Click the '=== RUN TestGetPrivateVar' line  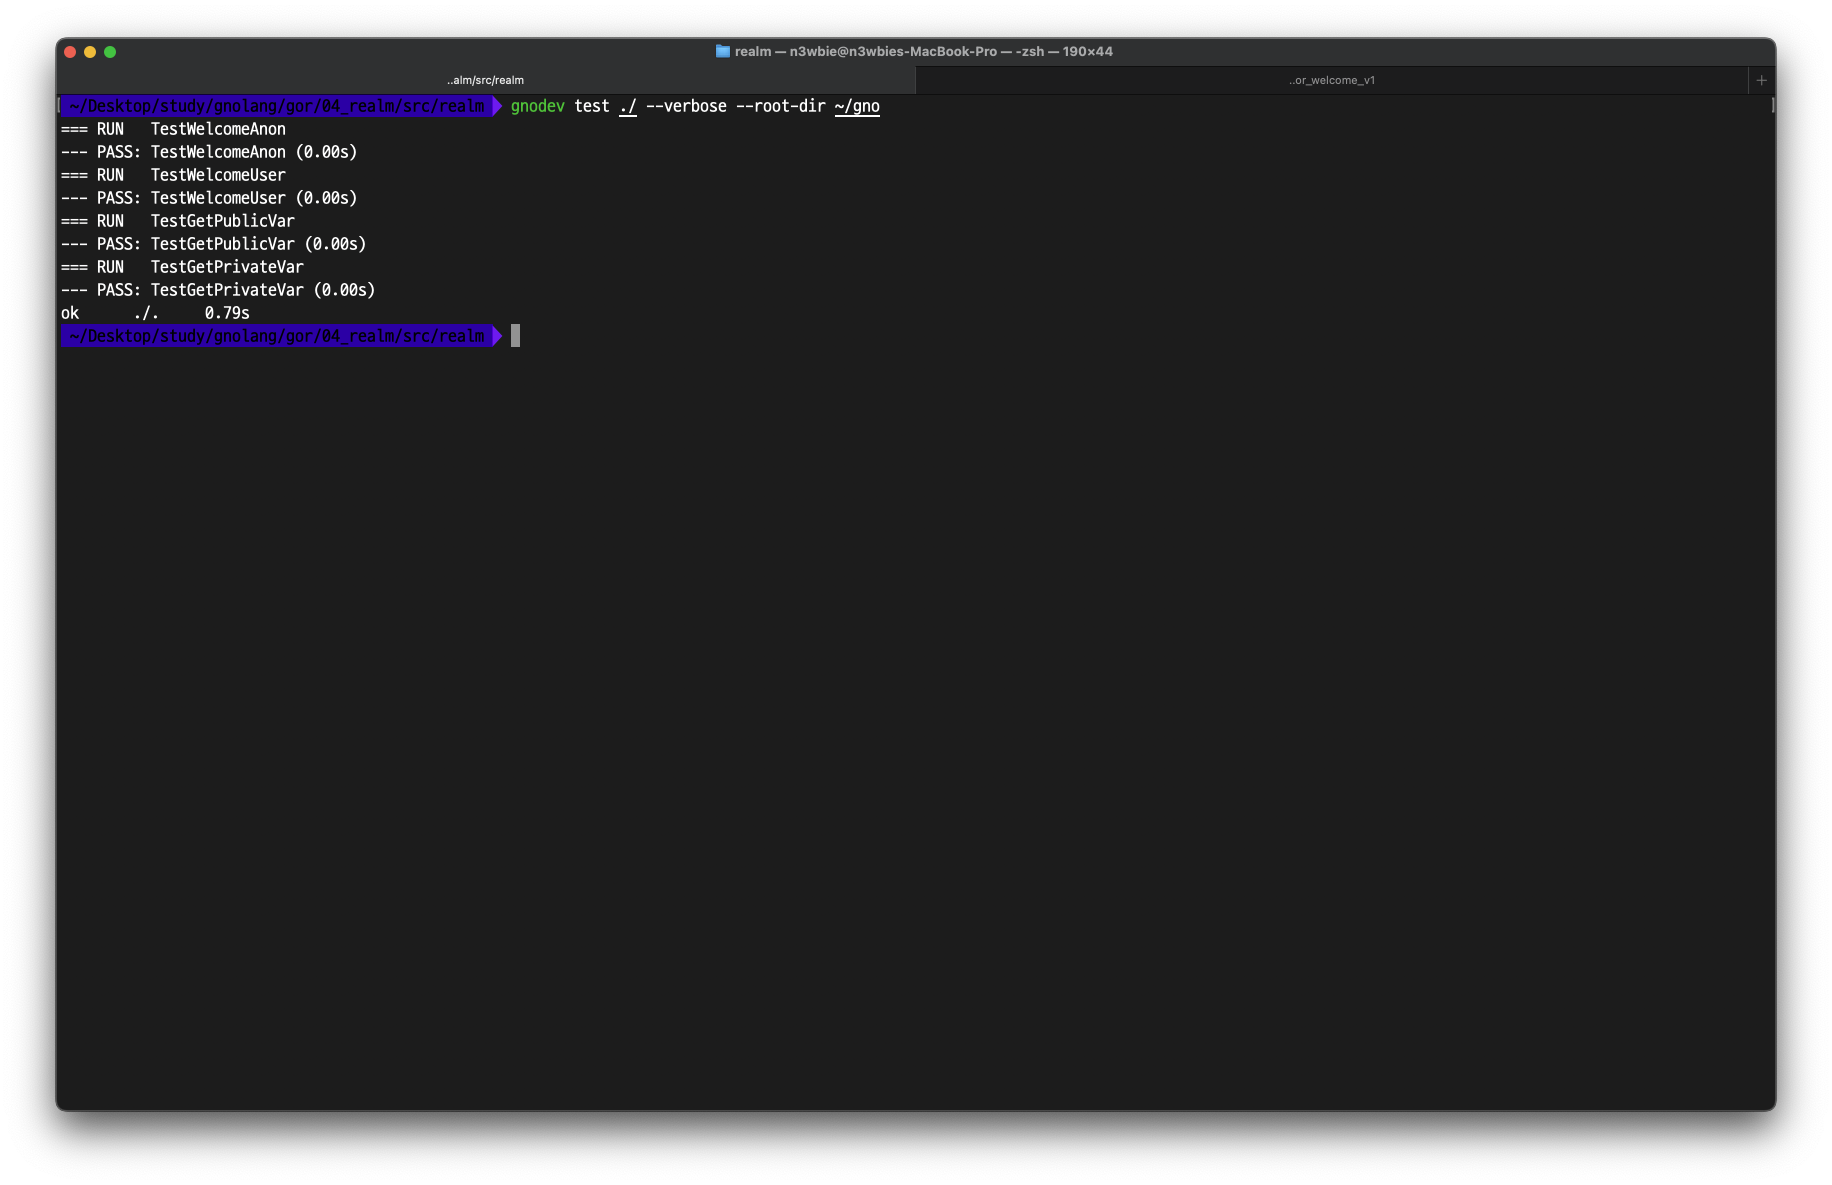182,267
